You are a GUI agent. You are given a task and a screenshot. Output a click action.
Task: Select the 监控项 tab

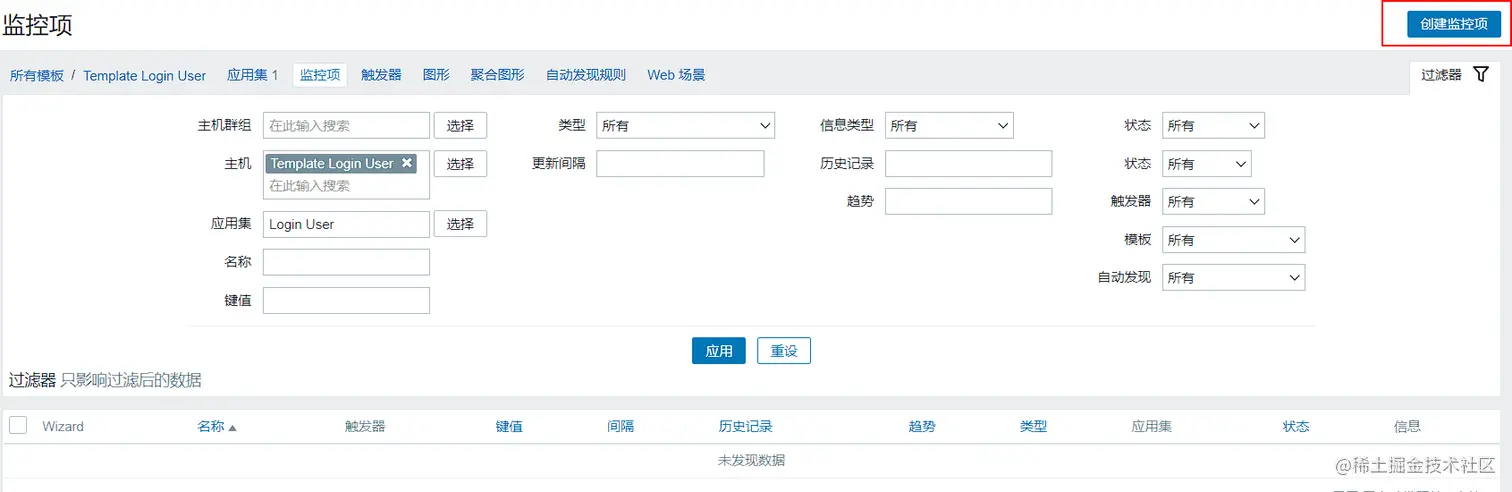click(320, 75)
